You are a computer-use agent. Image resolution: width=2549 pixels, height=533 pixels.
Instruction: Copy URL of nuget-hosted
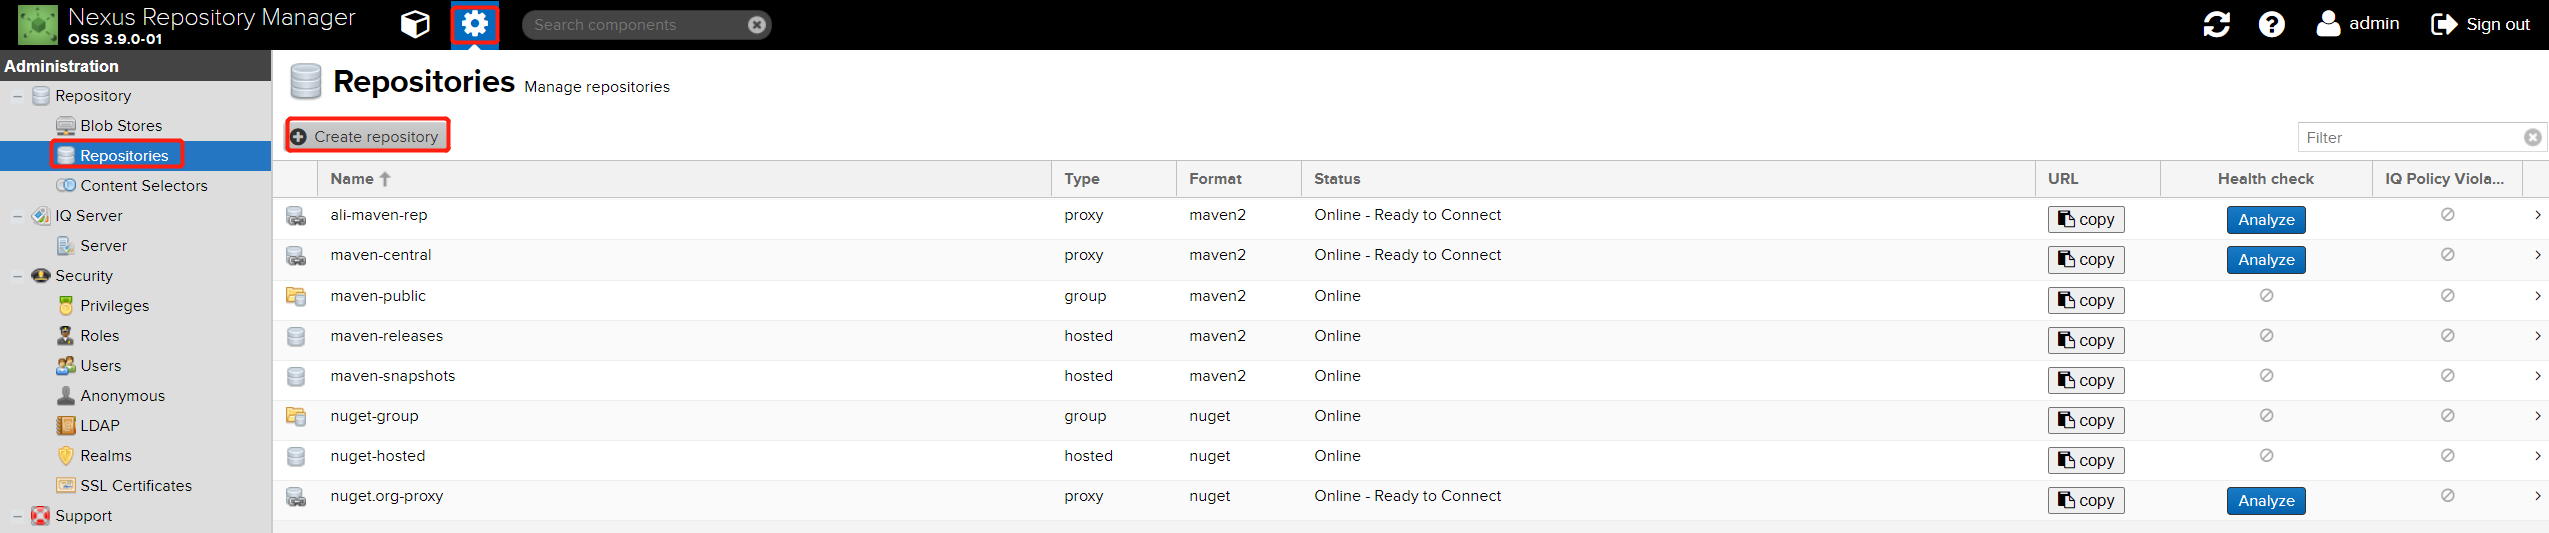[2086, 461]
